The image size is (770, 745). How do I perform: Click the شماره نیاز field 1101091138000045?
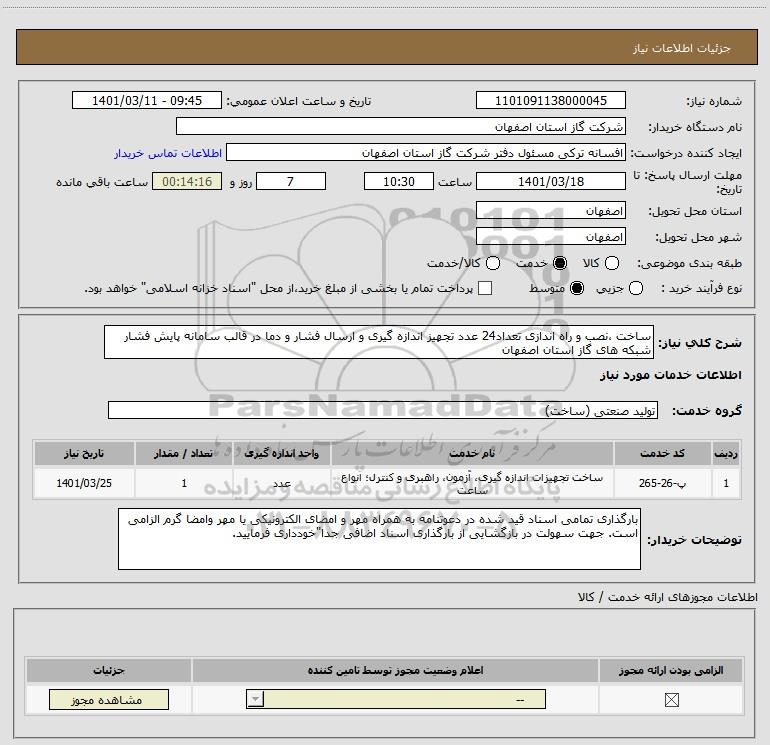[x=550, y=100]
